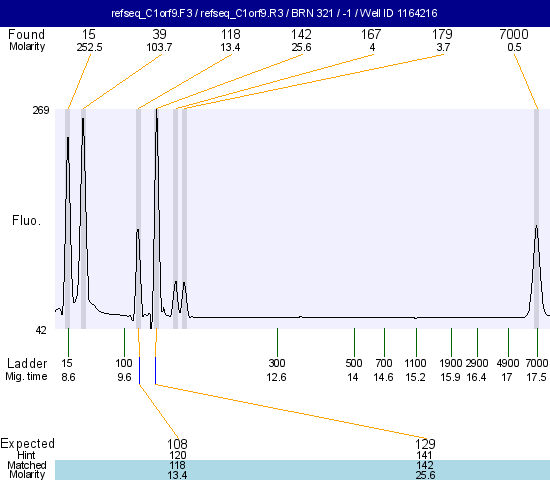550x480 pixels.
Task: Click expected fragment size 108
Action: pyautogui.click(x=177, y=444)
